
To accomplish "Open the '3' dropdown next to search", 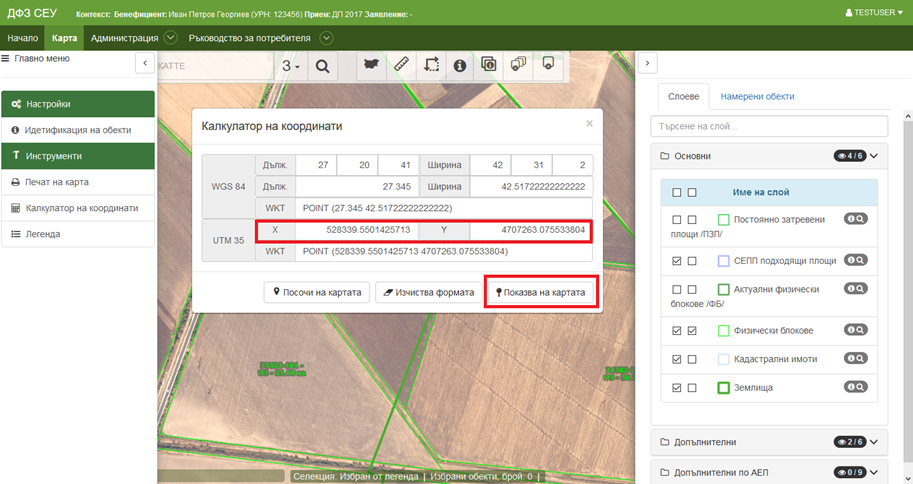I will [x=291, y=66].
